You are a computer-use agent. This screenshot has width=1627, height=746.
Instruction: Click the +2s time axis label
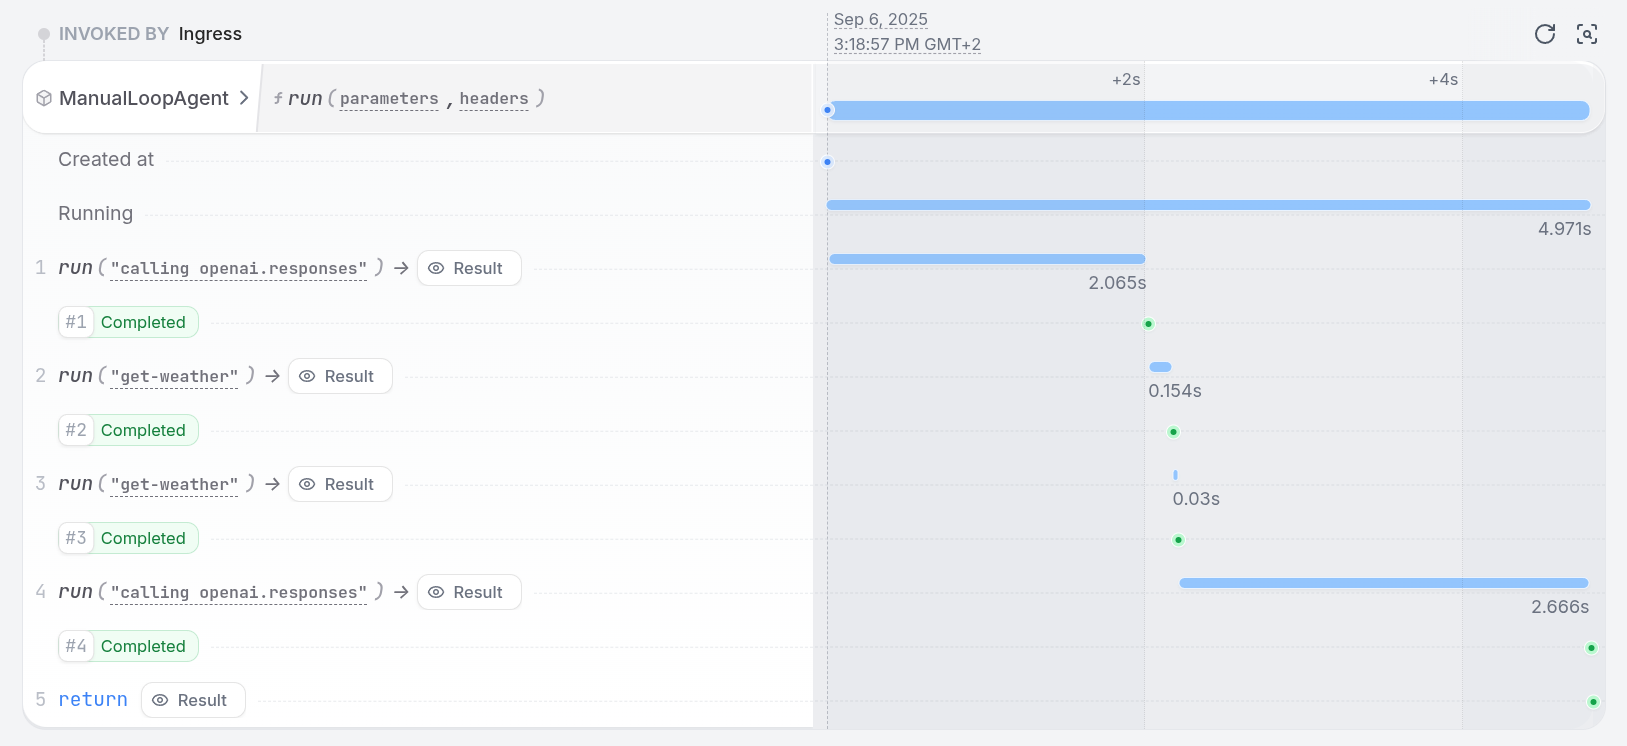click(1126, 79)
